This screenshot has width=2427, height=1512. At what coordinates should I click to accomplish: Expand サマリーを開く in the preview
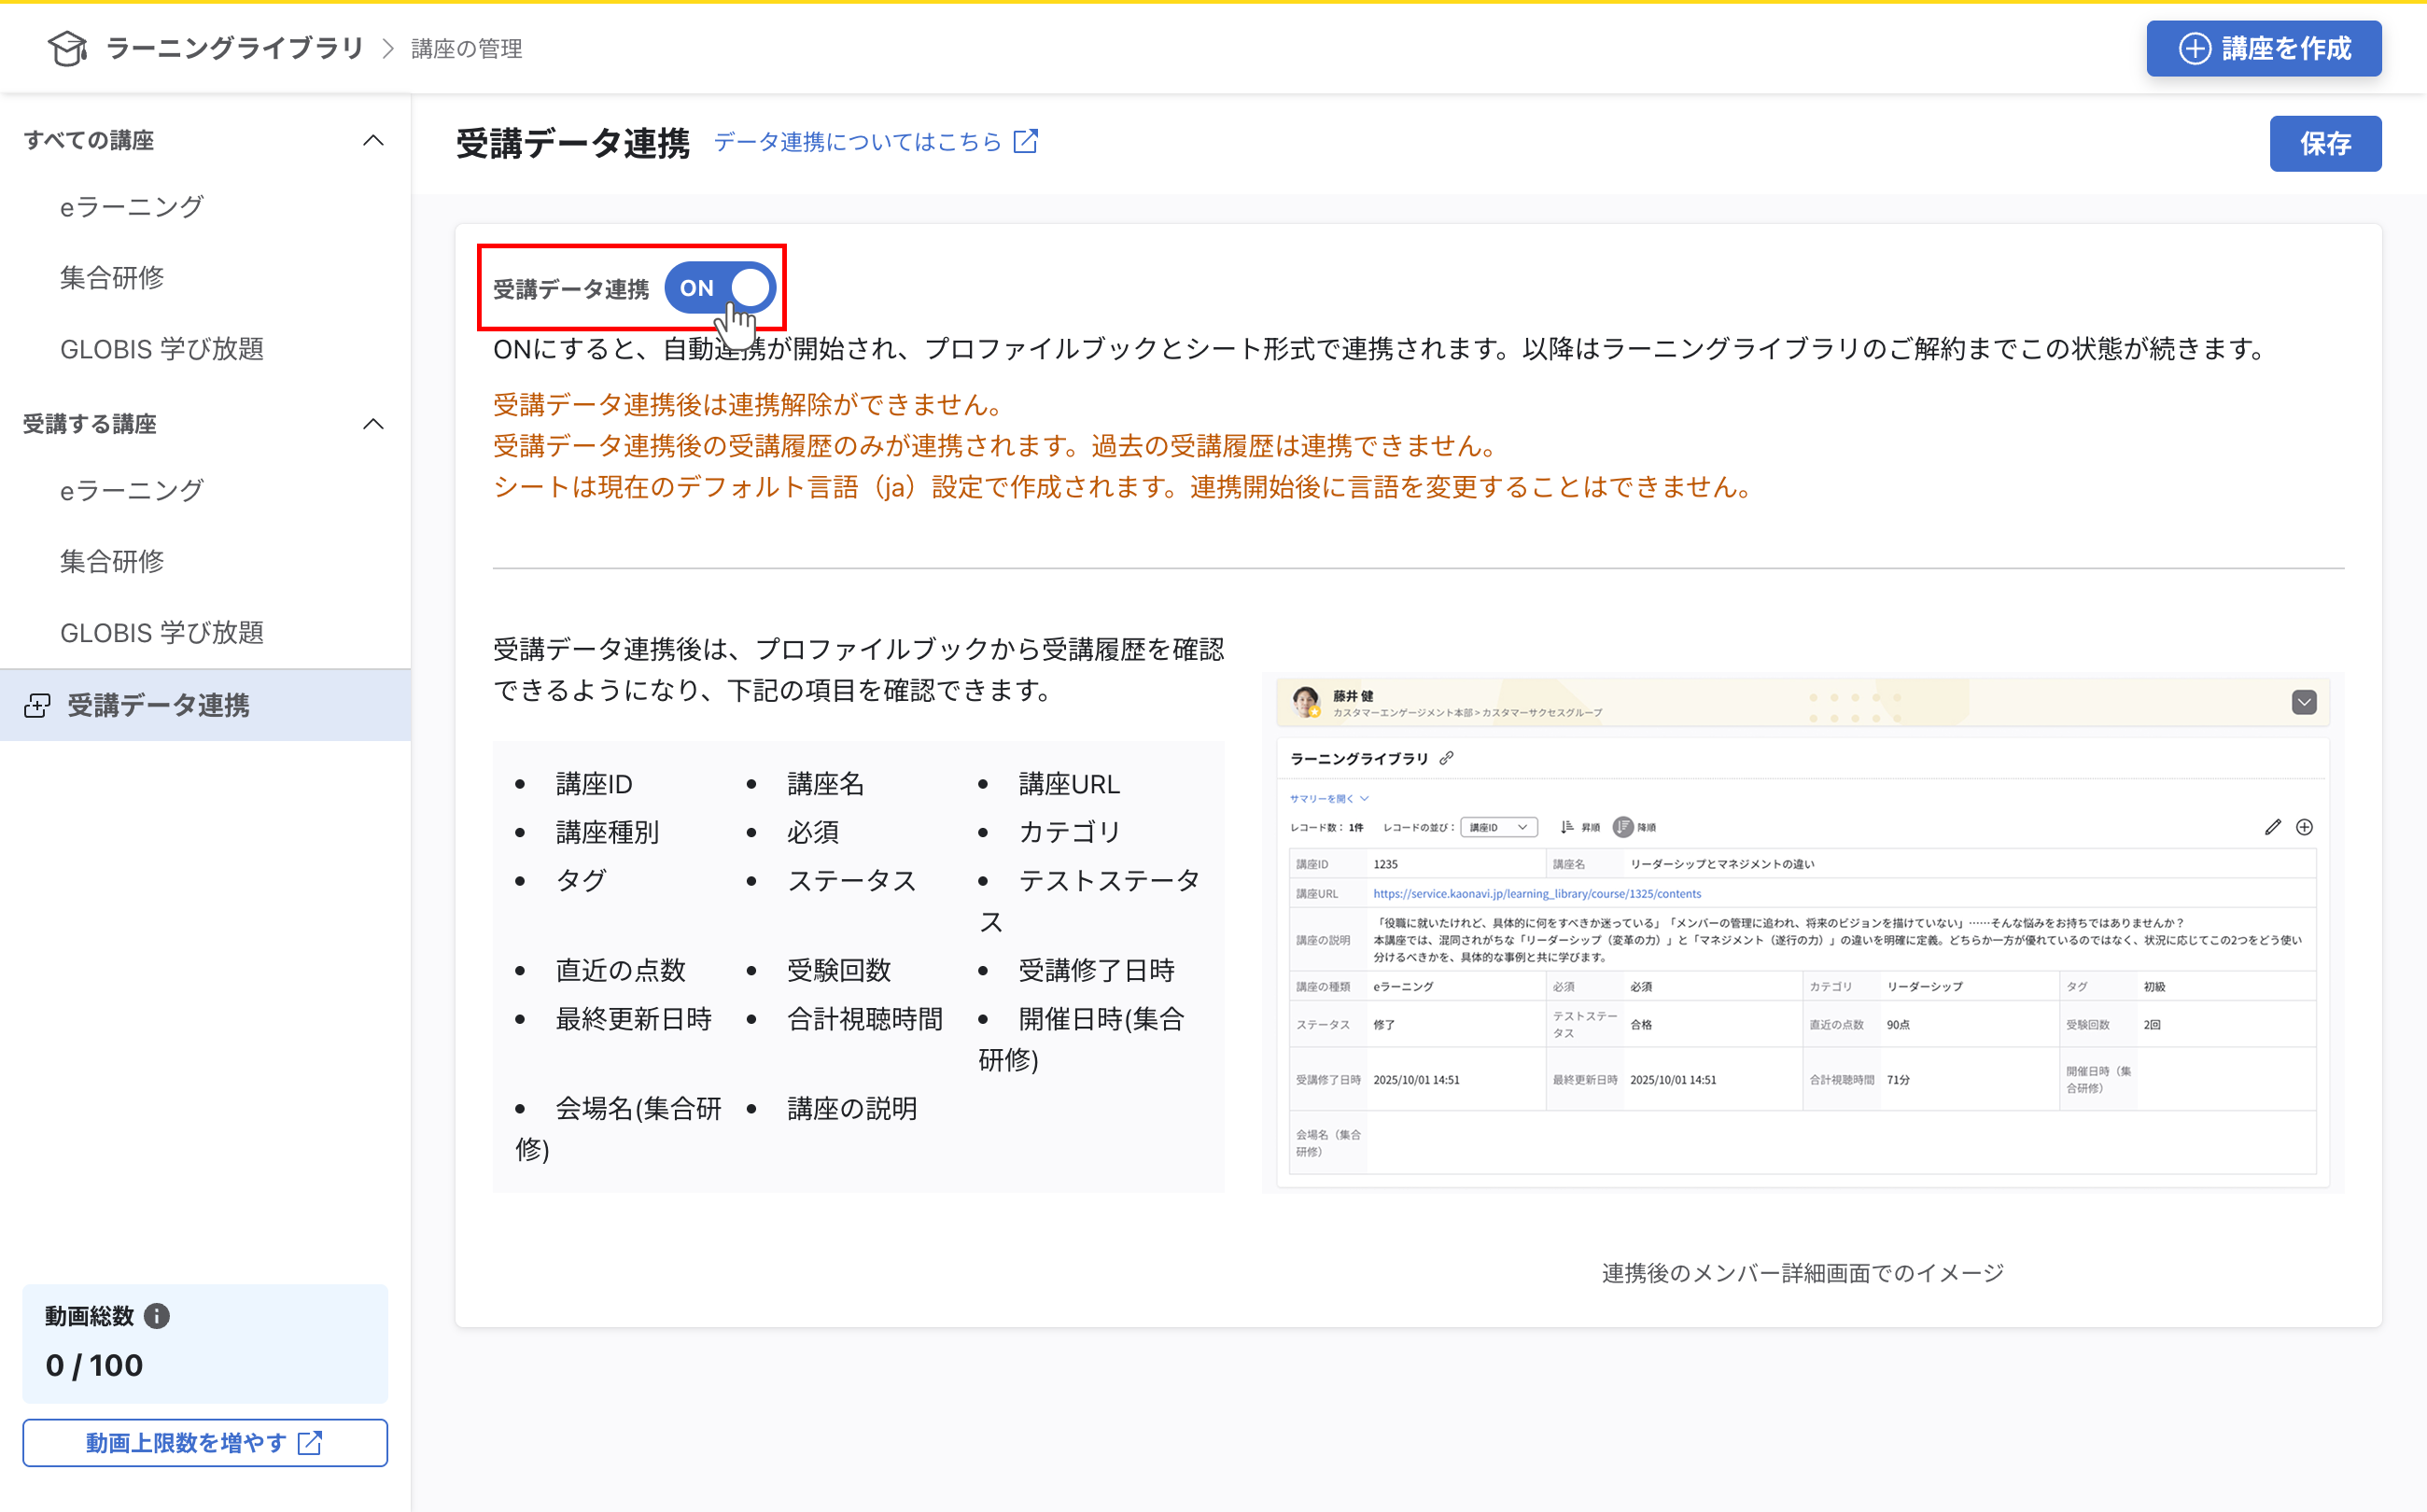click(x=1325, y=798)
